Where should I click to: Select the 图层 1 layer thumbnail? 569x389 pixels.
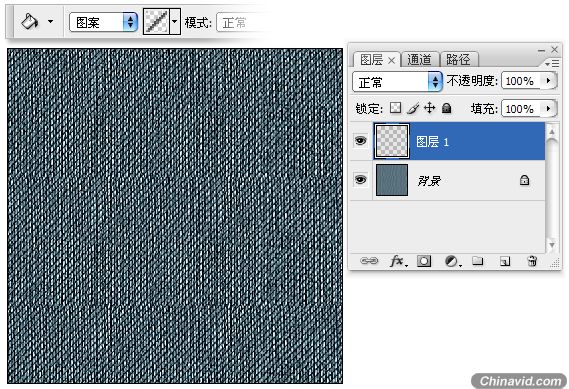pyautogui.click(x=392, y=141)
